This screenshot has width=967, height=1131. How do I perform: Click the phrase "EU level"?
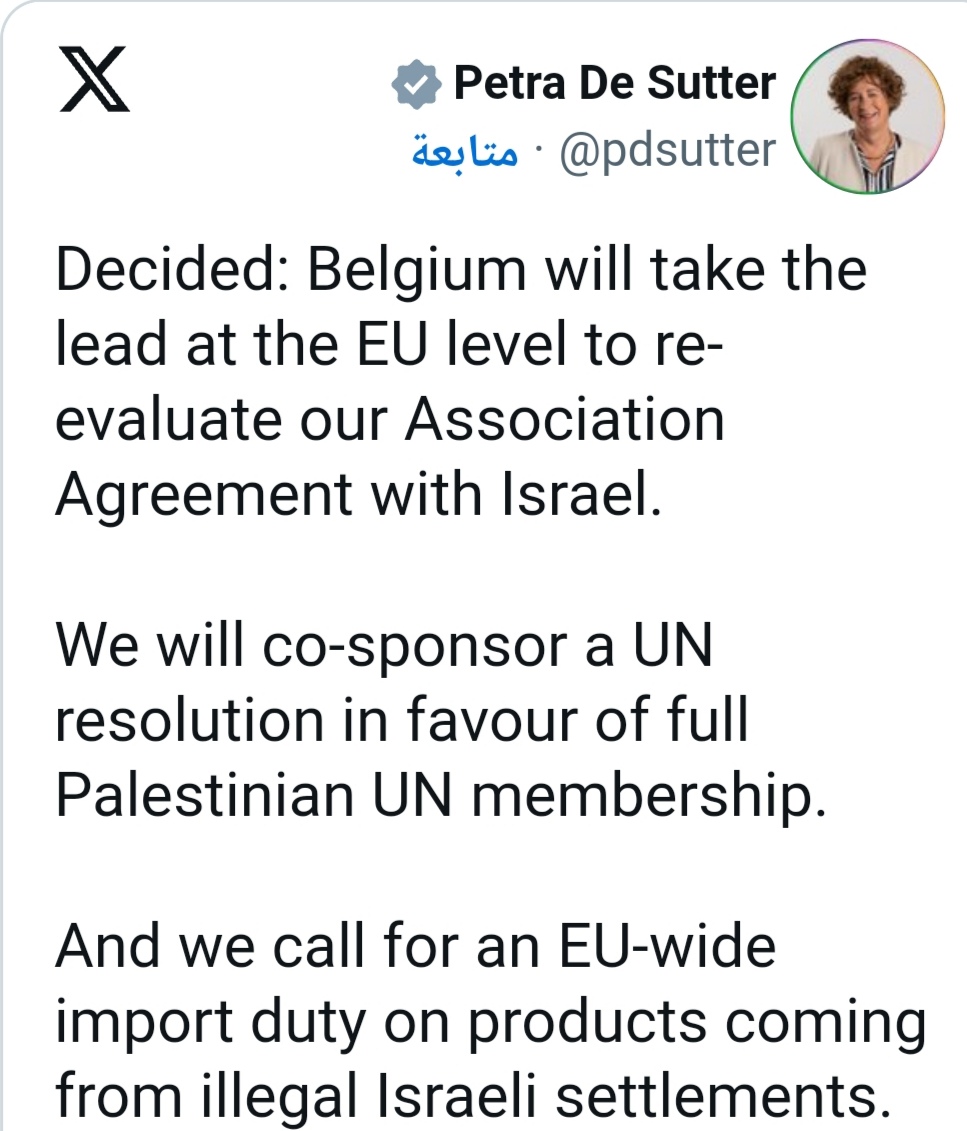(x=466, y=343)
